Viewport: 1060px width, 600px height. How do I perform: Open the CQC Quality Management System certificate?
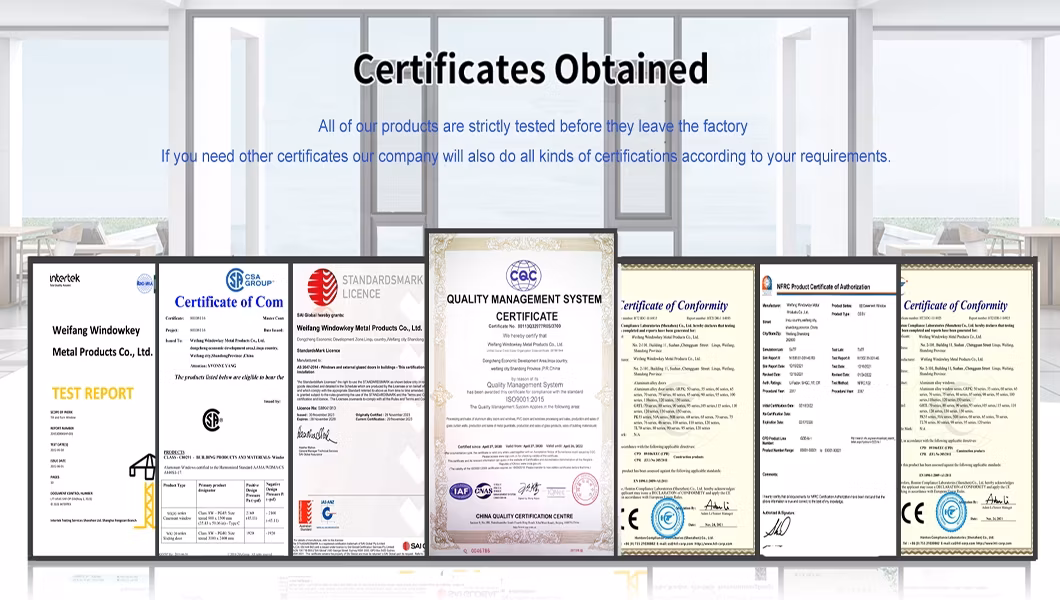pos(522,394)
